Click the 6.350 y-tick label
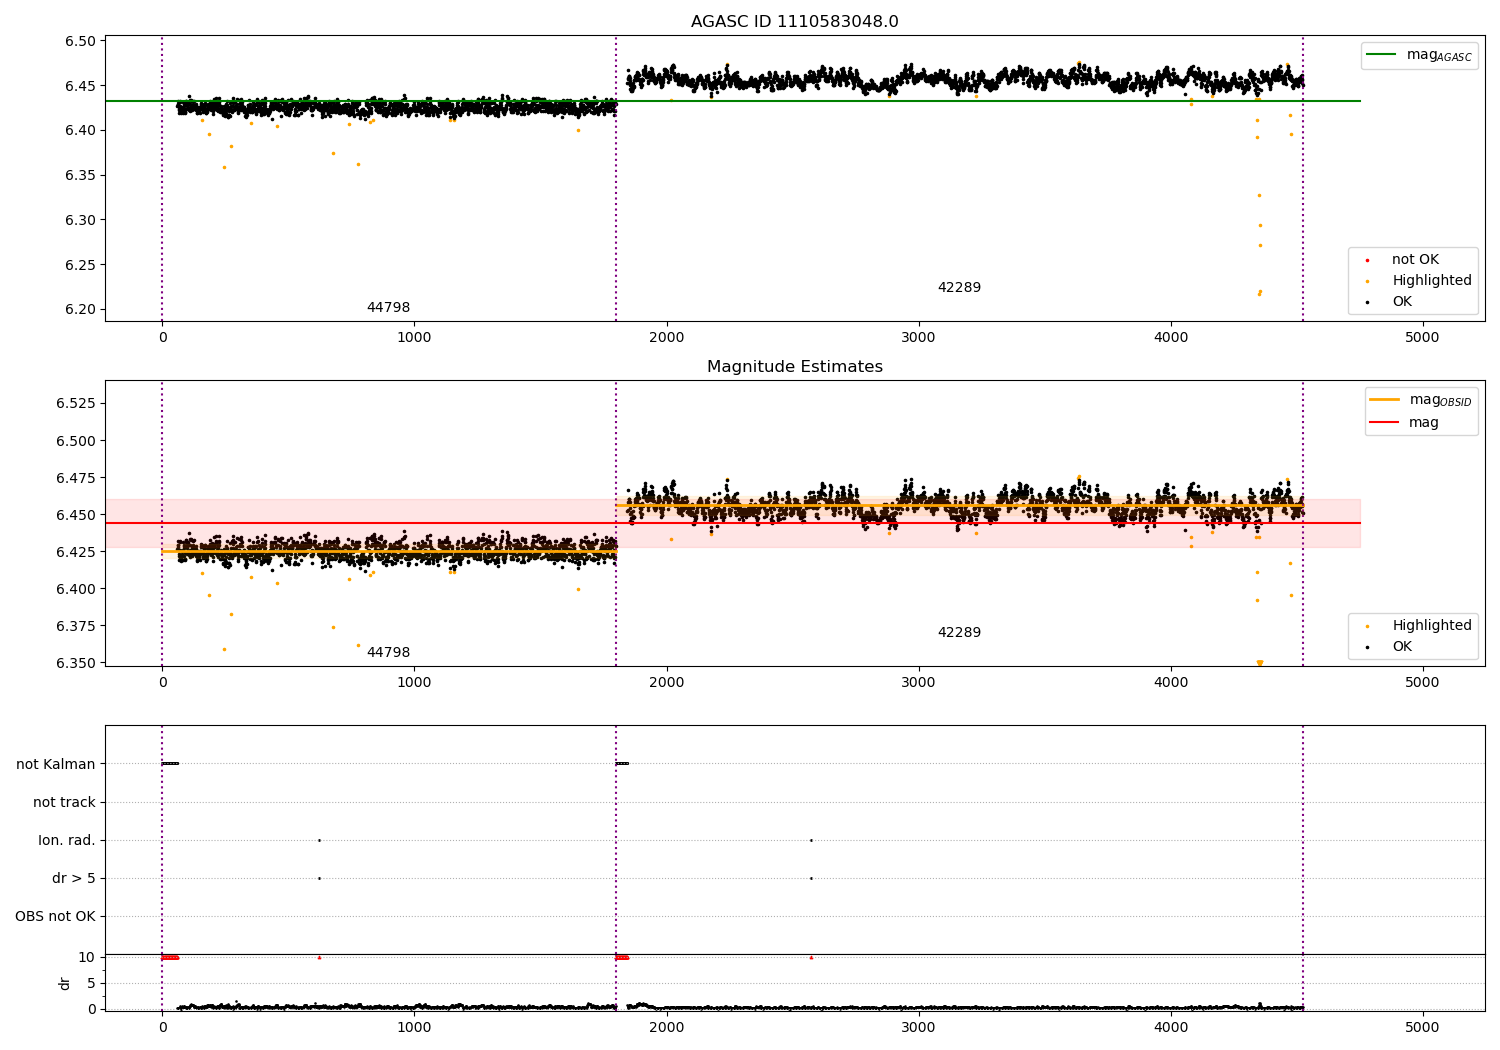 point(76,663)
